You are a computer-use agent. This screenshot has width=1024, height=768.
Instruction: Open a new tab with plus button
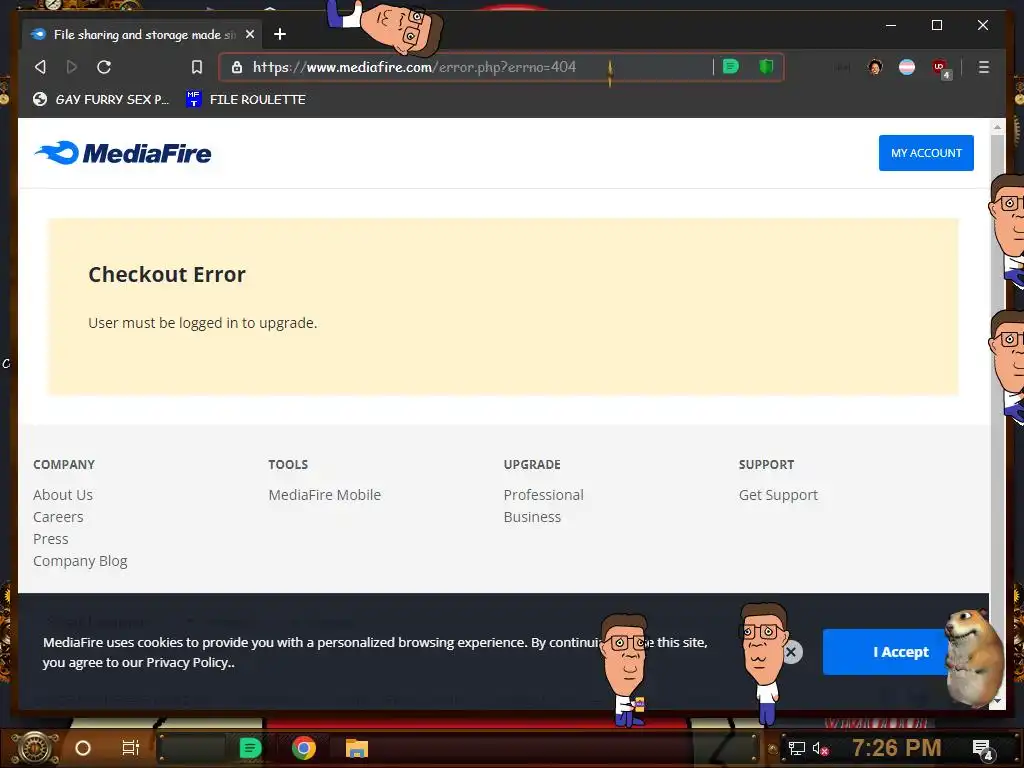280,34
